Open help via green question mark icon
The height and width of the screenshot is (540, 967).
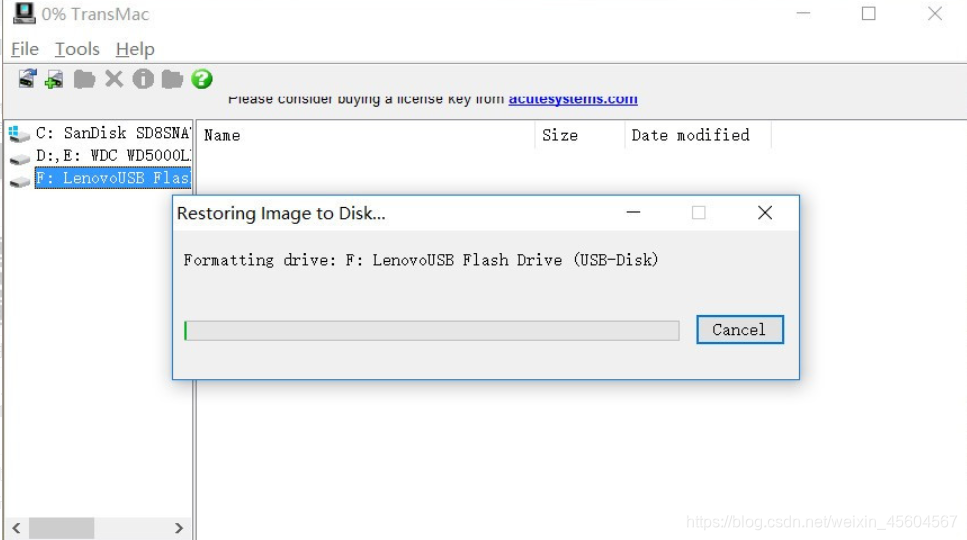[202, 79]
